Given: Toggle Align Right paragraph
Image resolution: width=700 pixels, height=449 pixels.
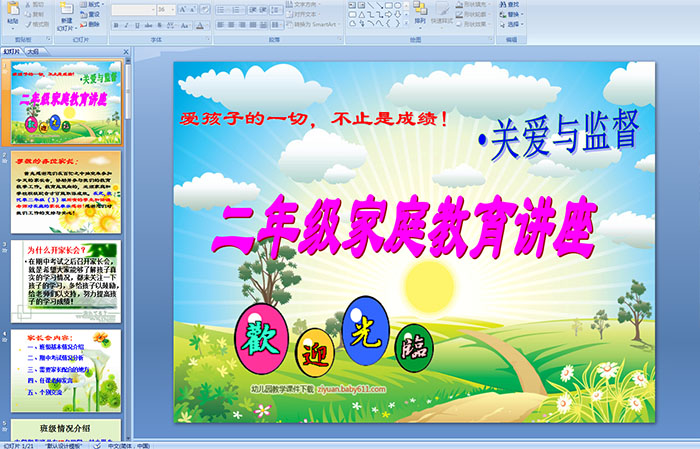Looking at the screenshot, I should [242, 25].
